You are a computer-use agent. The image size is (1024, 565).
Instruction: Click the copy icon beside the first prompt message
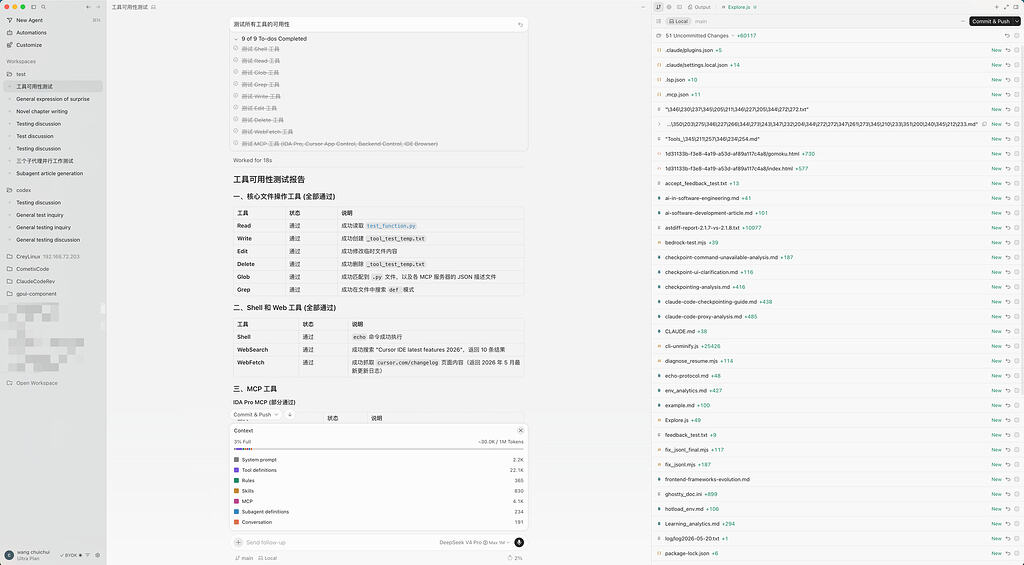coord(520,24)
